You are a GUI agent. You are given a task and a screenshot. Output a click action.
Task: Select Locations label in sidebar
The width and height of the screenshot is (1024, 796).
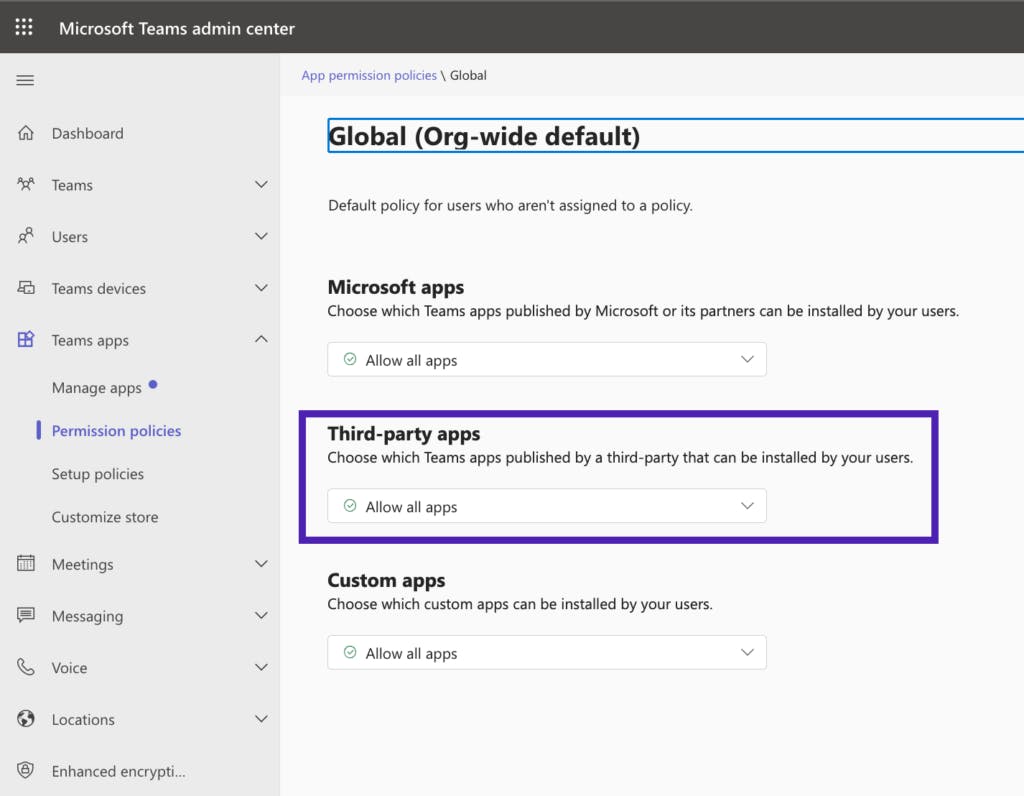pos(83,720)
